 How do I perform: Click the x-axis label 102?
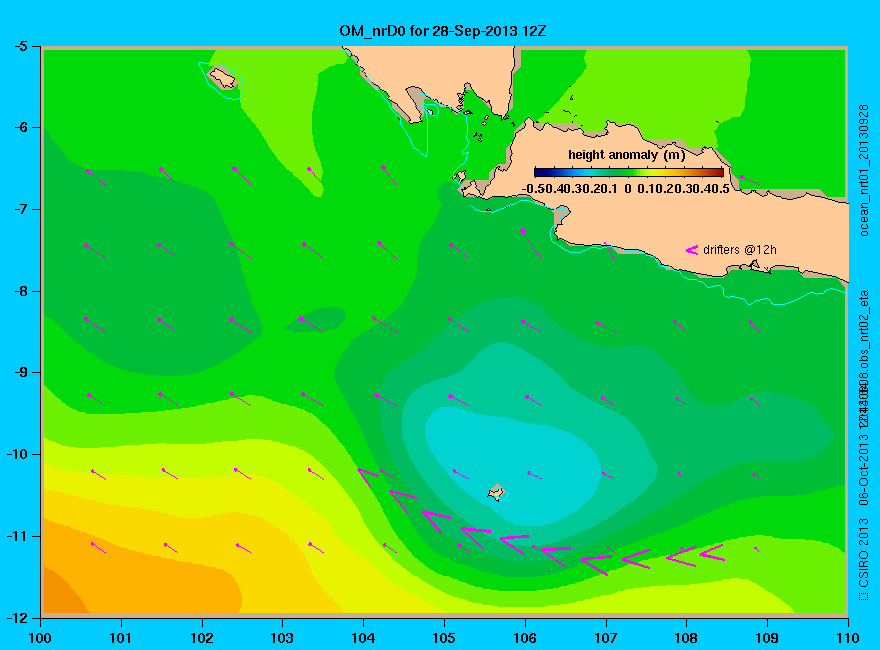(x=201, y=638)
